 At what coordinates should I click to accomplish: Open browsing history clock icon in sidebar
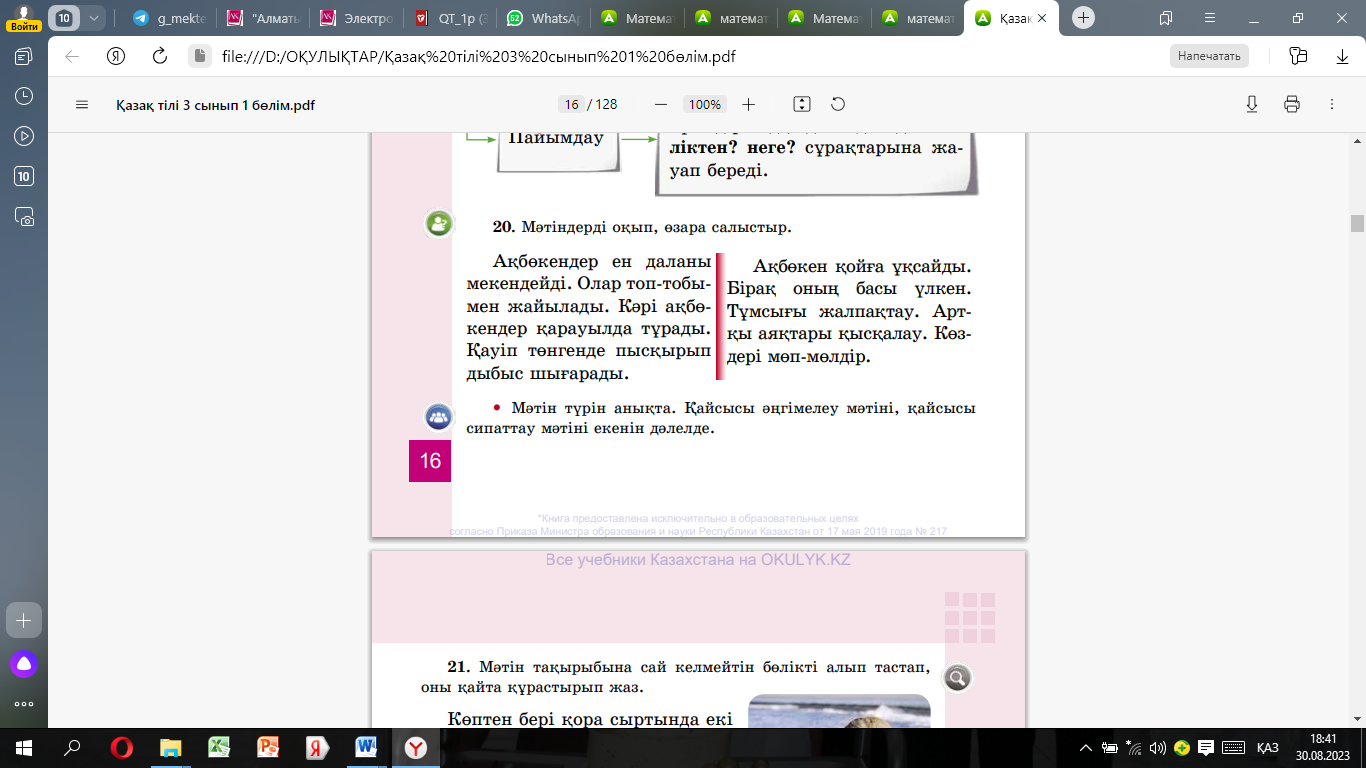coord(24,97)
